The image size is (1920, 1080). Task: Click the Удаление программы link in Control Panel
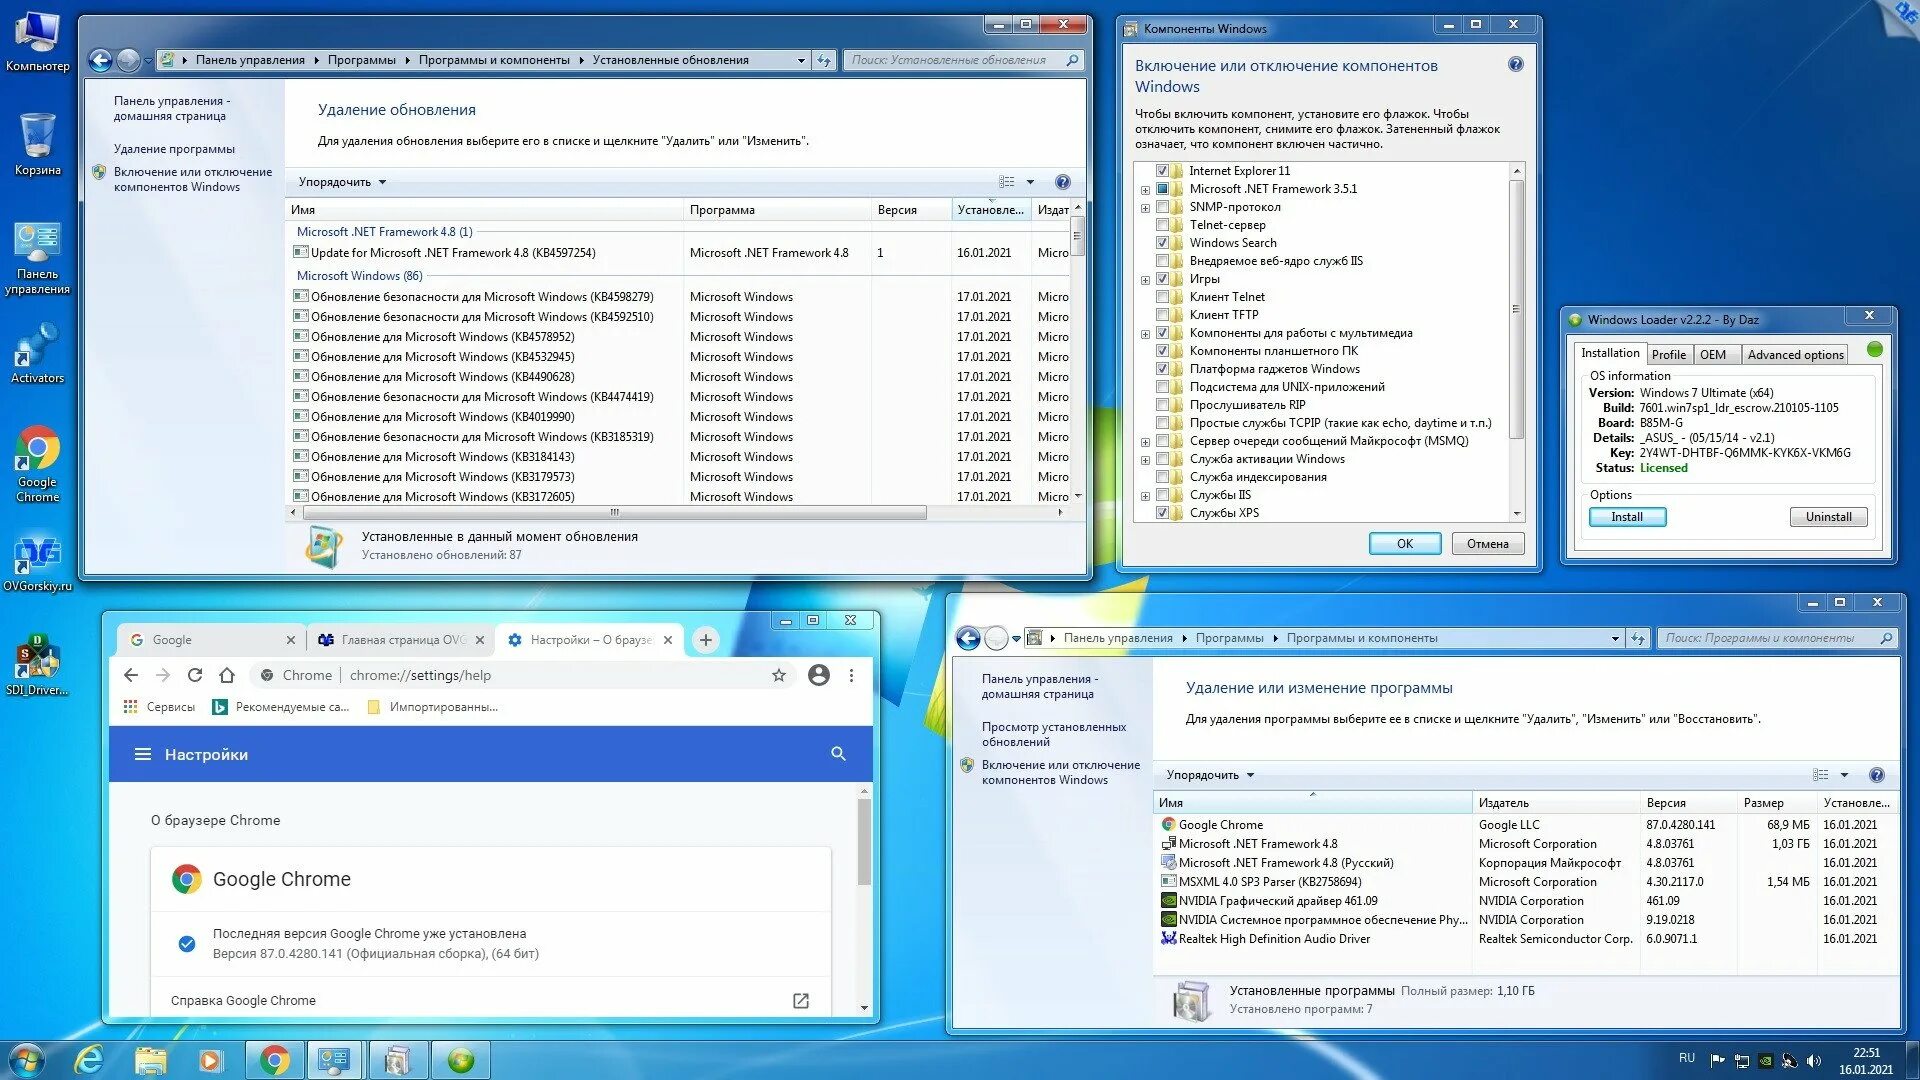coord(172,148)
